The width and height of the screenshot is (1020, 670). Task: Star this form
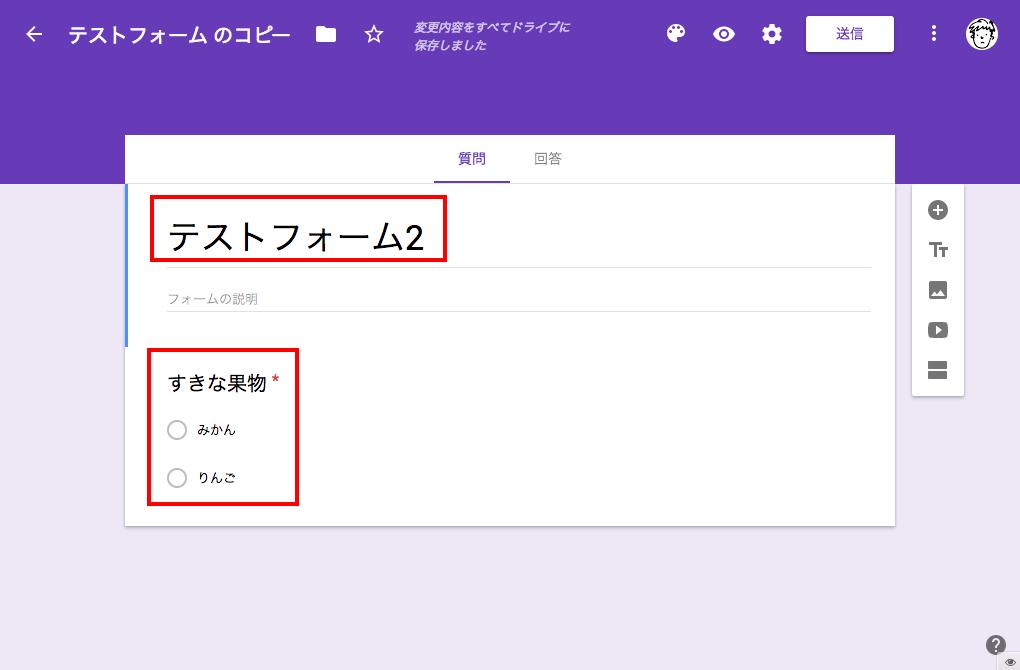pyautogui.click(x=373, y=34)
